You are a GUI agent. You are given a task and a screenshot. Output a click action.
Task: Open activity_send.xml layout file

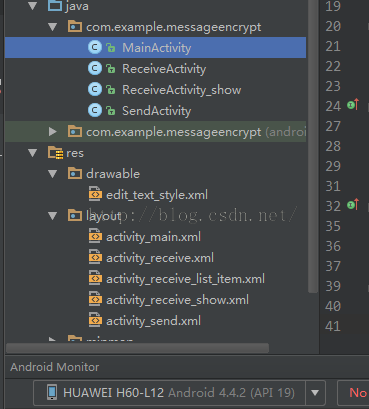(x=153, y=321)
